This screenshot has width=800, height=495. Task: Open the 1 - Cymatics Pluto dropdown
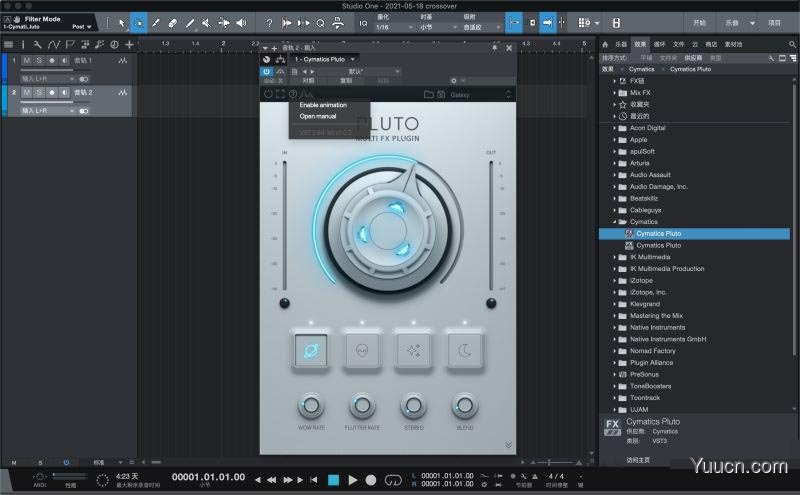point(324,59)
